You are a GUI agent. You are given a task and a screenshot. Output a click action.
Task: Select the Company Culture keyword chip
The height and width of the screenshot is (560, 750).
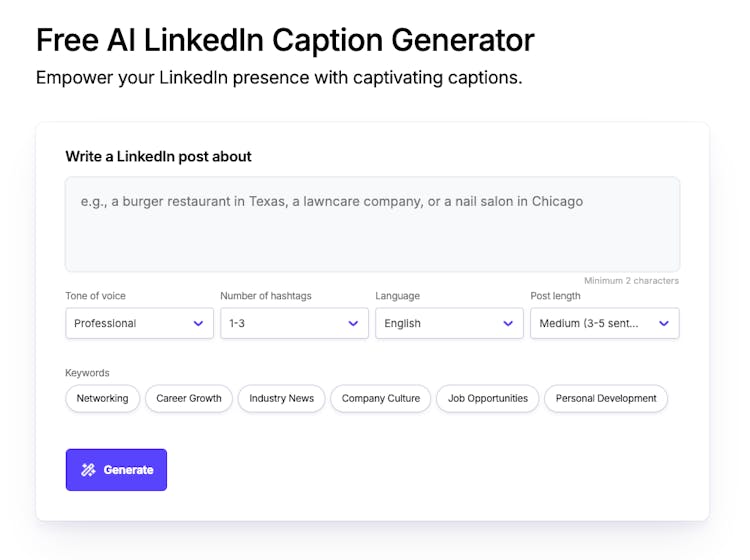381,398
